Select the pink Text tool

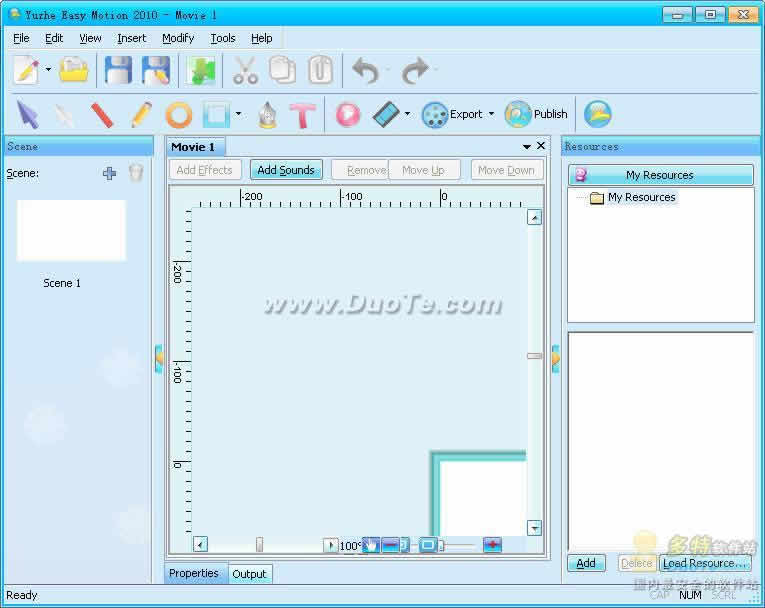click(302, 116)
